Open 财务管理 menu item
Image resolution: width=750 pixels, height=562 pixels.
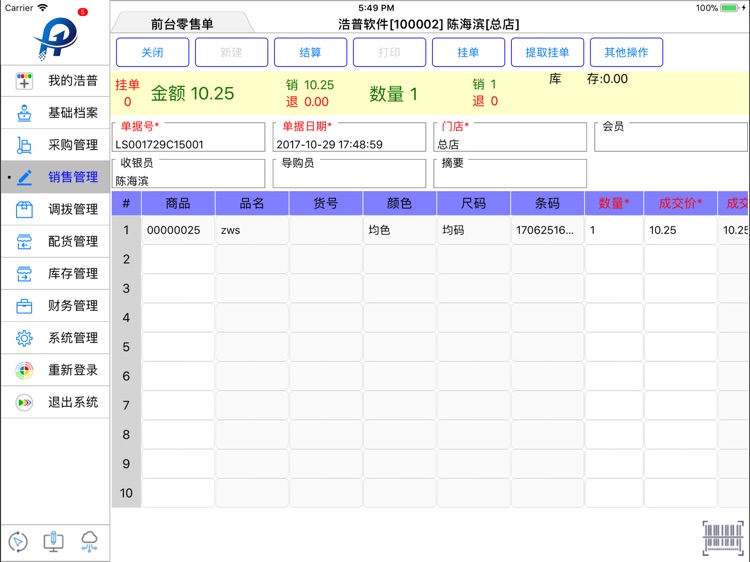point(55,306)
